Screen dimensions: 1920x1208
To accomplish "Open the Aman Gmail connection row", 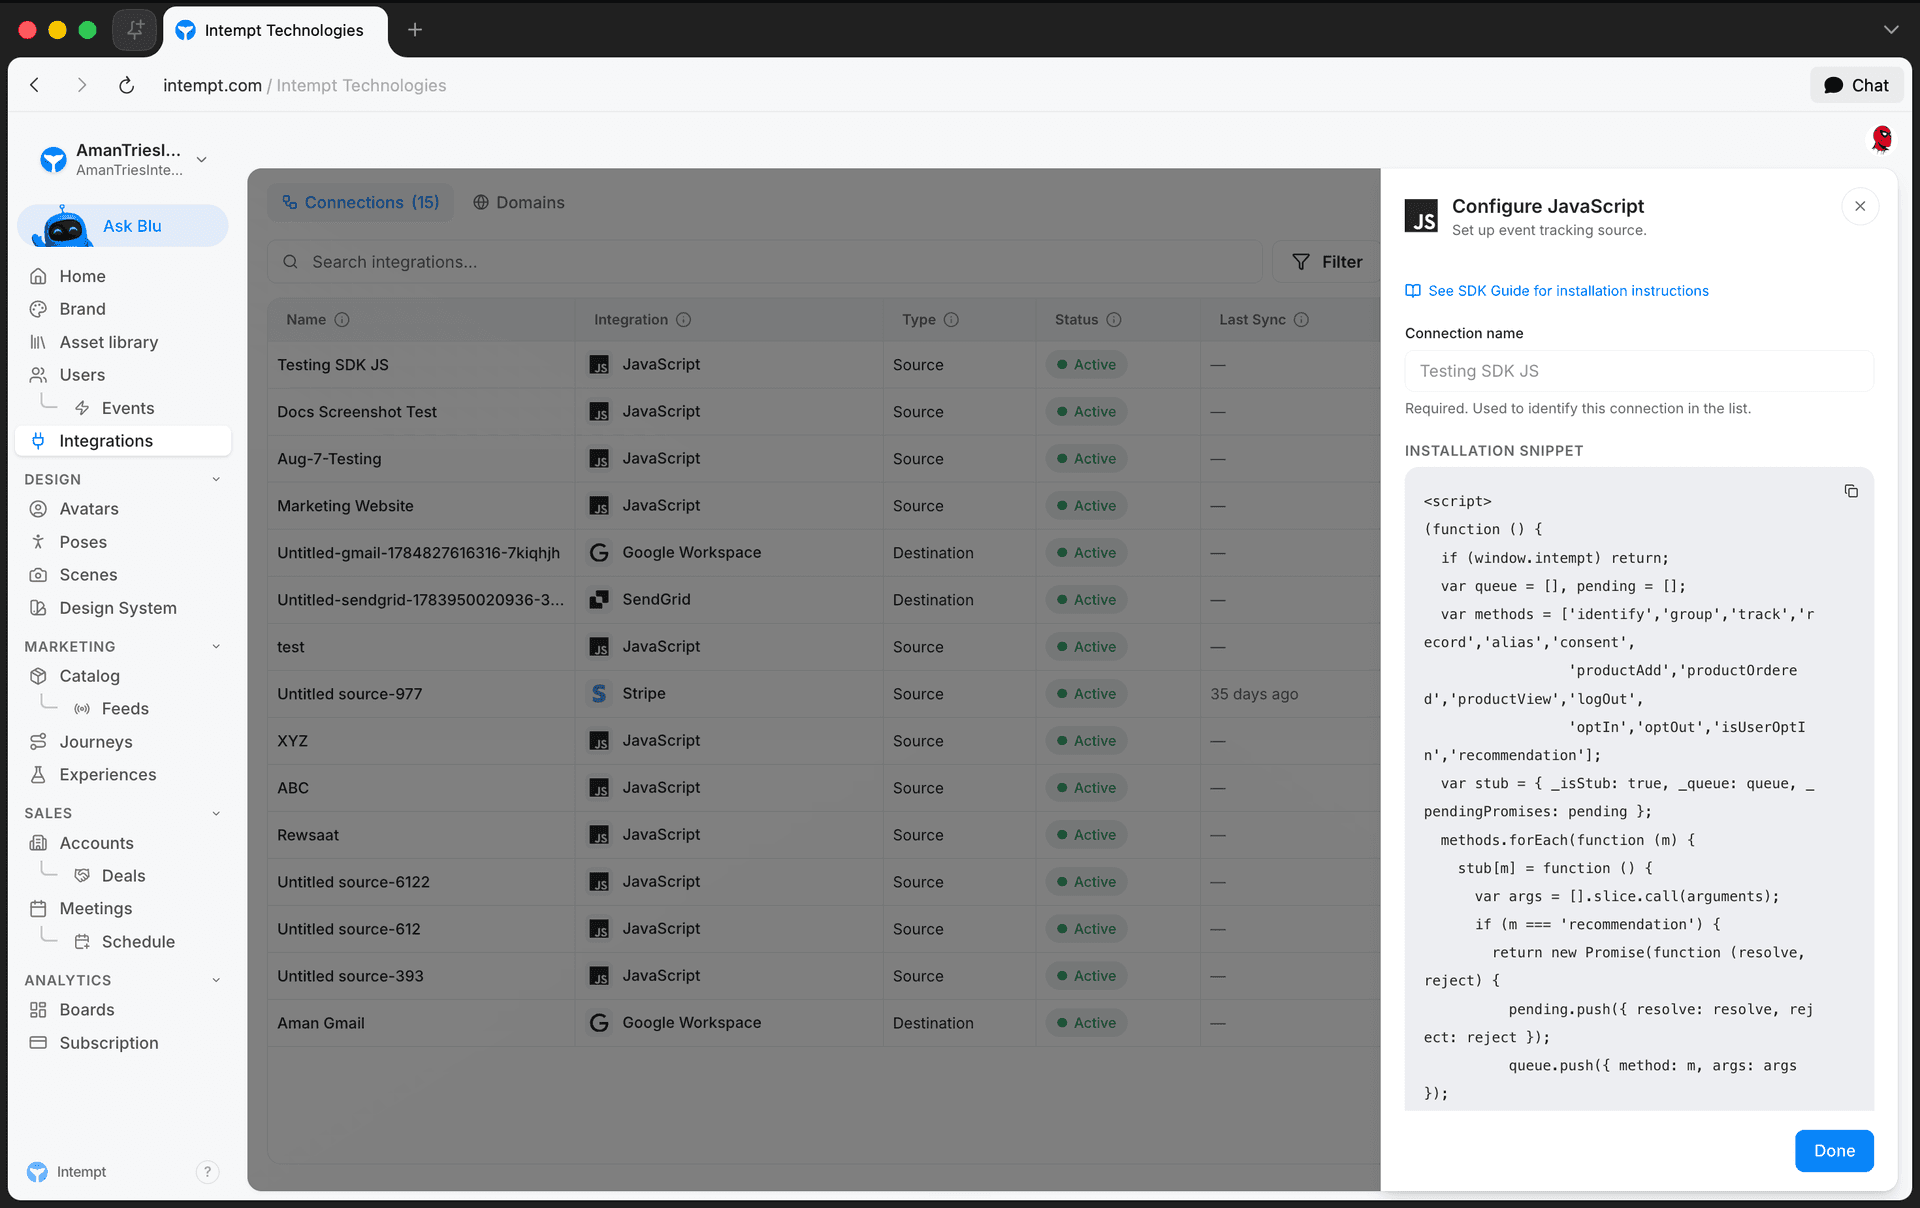I will (x=823, y=1023).
